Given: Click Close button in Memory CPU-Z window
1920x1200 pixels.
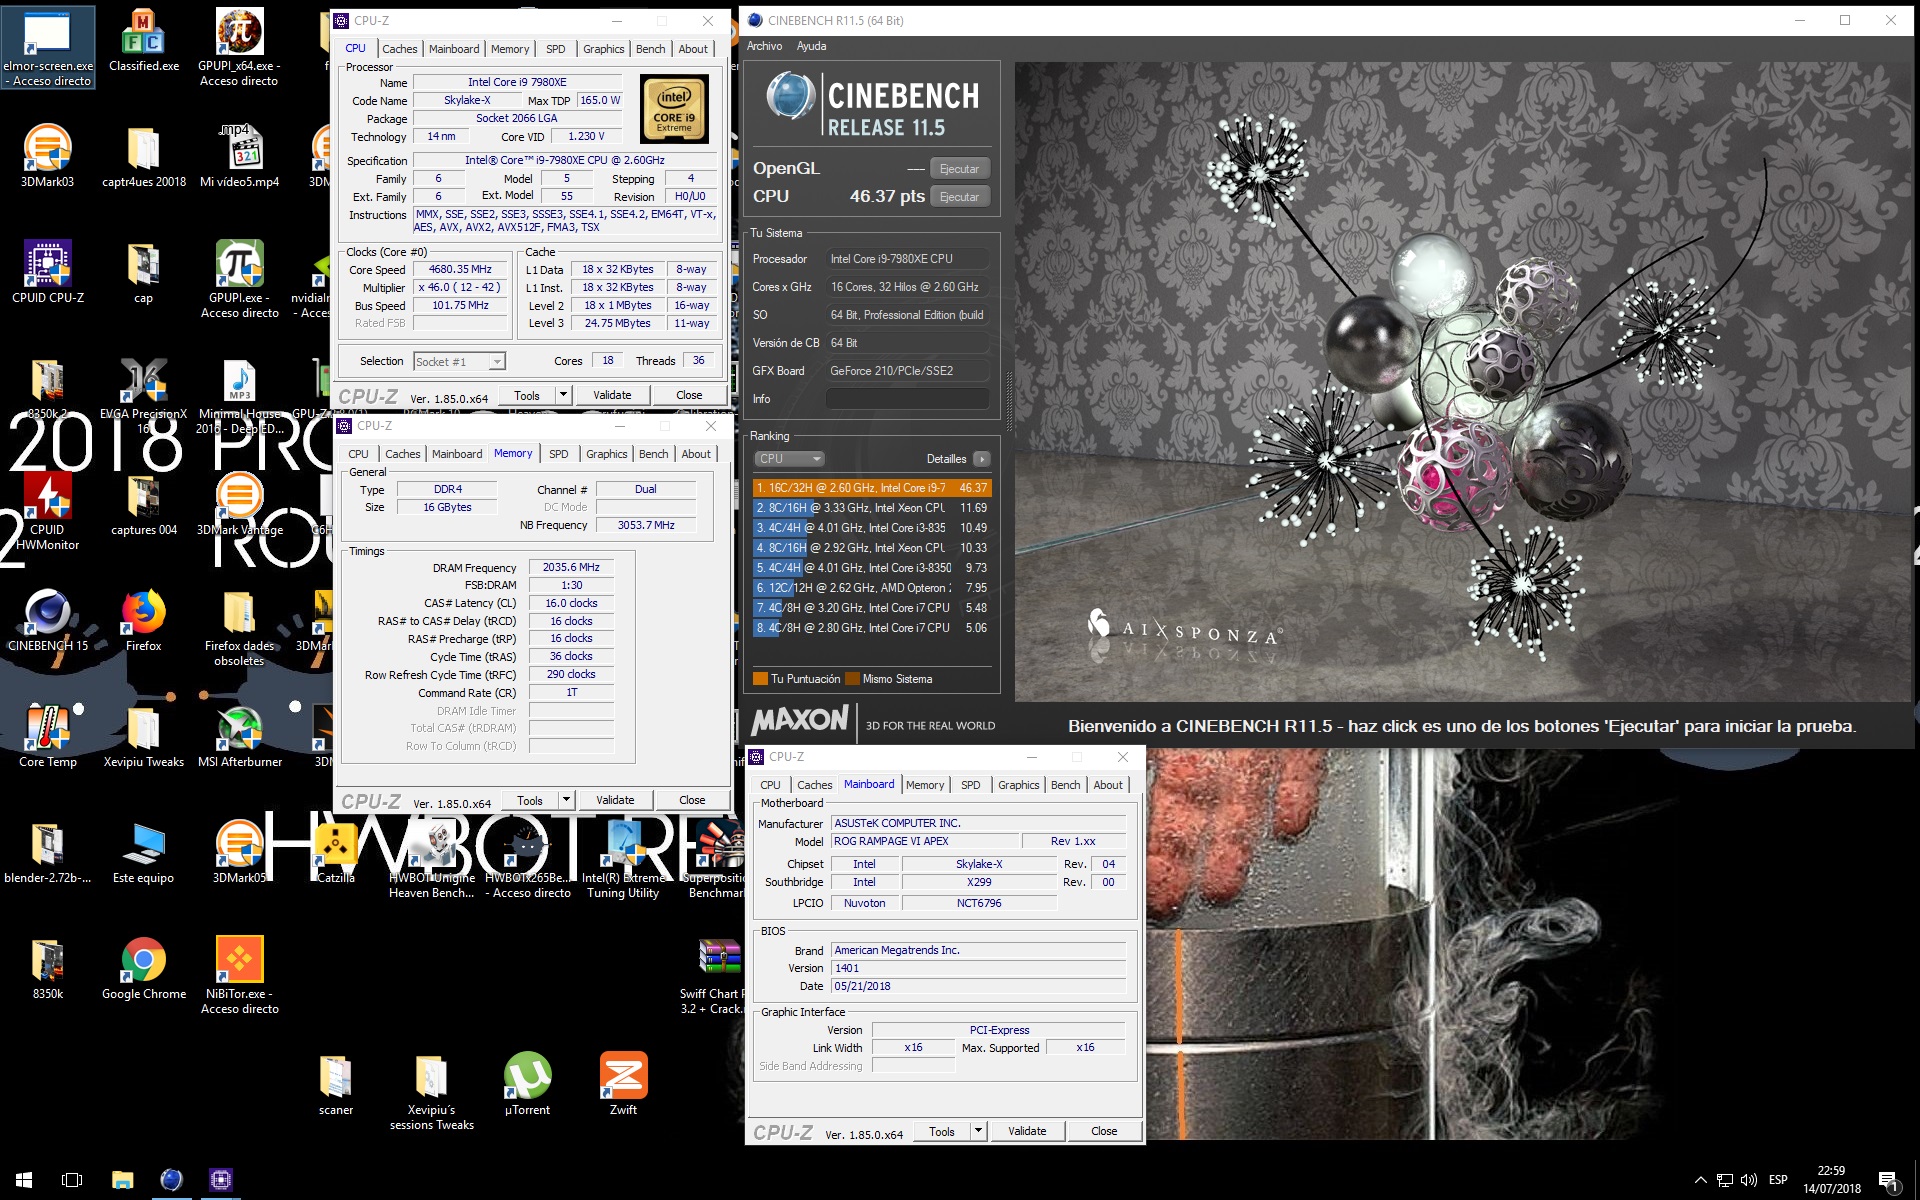Looking at the screenshot, I should [692, 800].
